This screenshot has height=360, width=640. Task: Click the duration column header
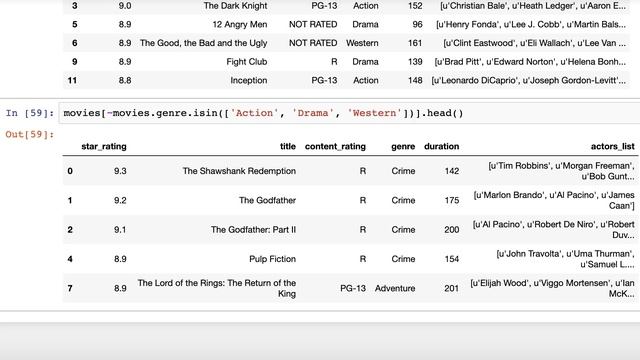tap(441, 147)
